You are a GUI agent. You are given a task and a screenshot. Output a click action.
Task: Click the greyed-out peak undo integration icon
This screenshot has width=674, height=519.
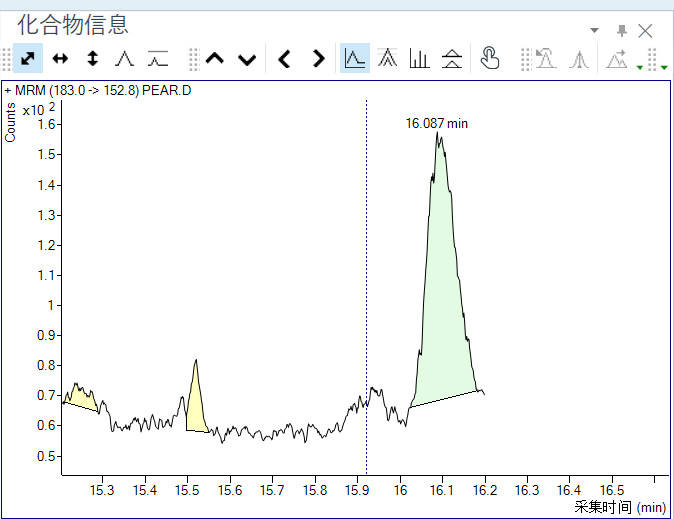(546, 58)
